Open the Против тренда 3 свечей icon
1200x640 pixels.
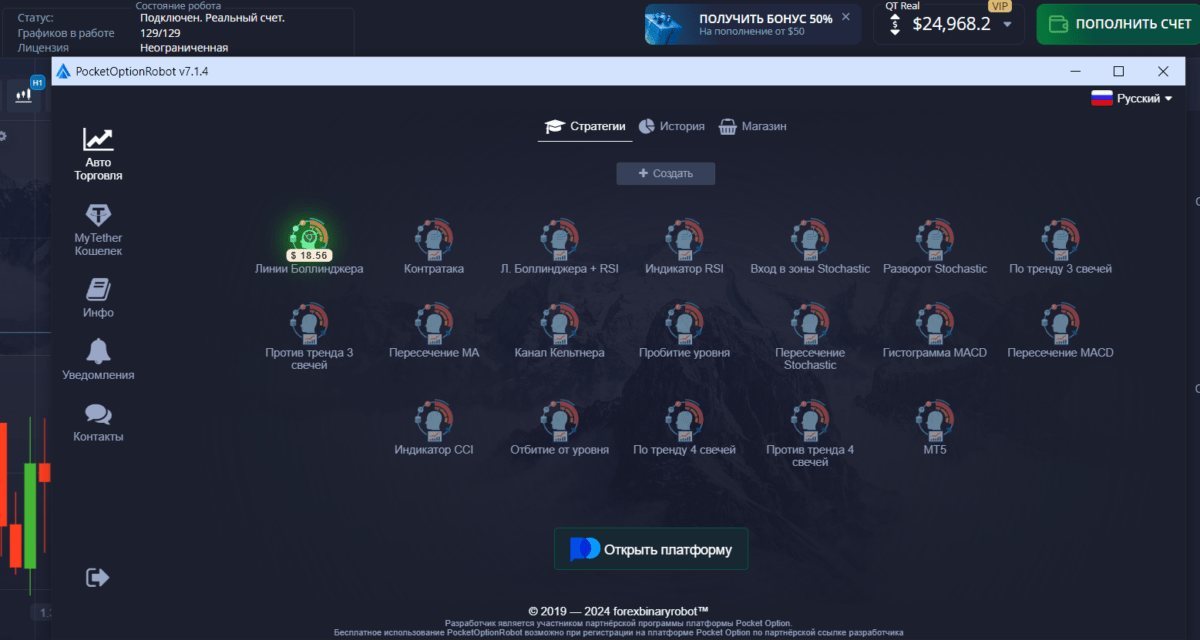(309, 324)
